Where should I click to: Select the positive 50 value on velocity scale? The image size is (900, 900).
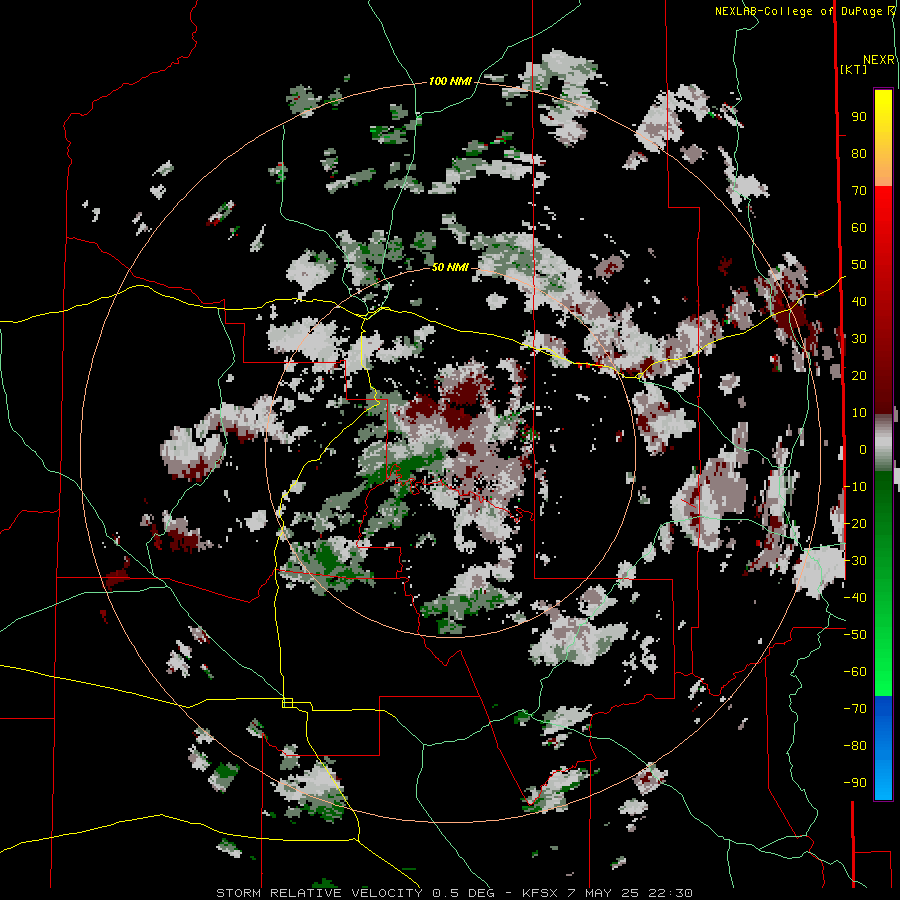coord(859,265)
